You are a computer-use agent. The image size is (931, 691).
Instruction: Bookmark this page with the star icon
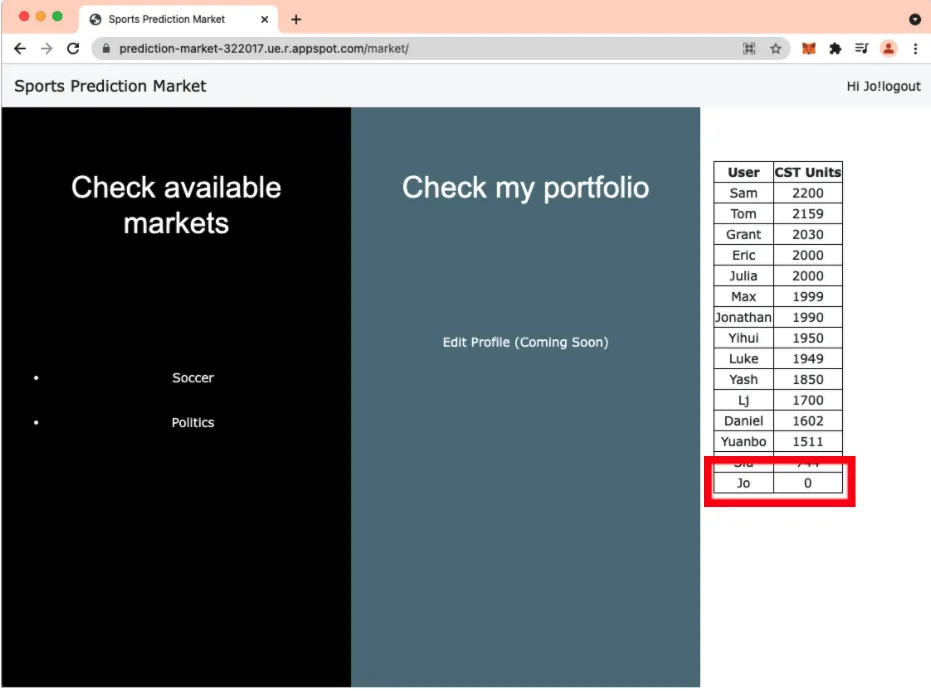click(775, 49)
